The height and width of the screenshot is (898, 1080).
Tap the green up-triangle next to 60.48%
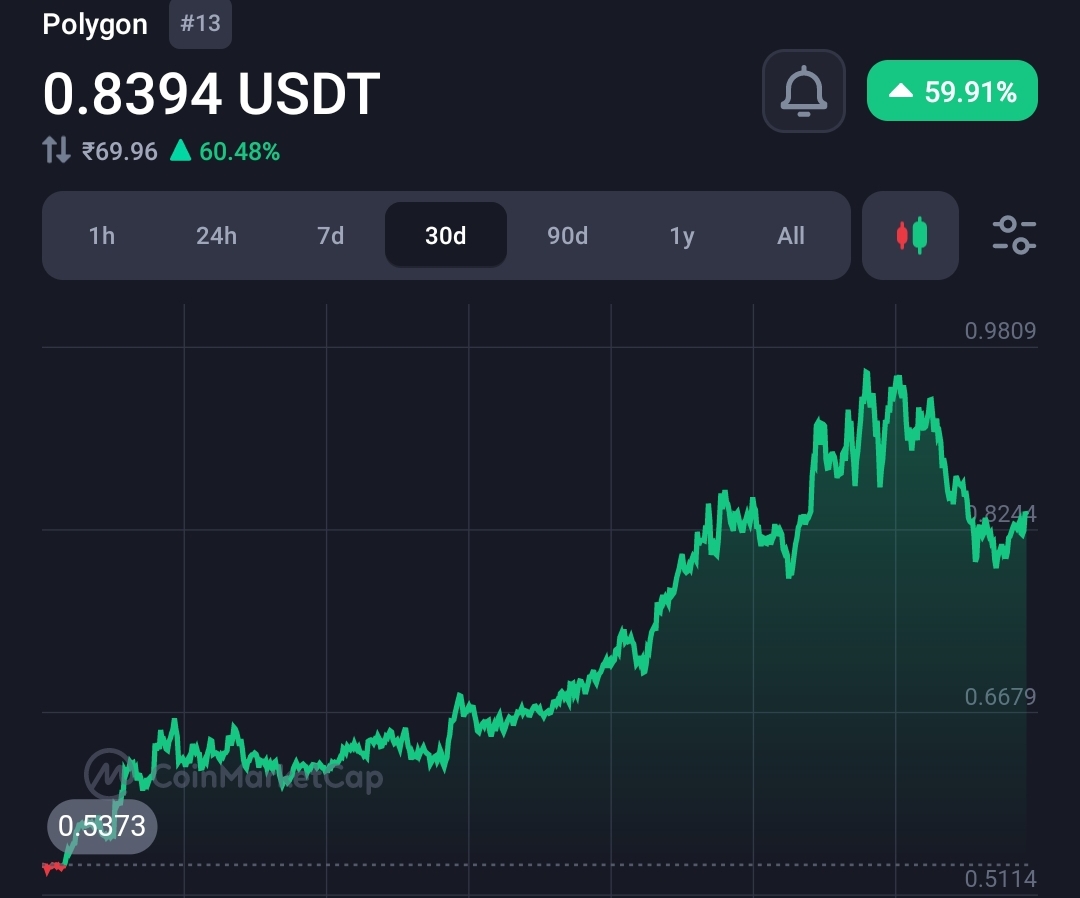pyautogui.click(x=180, y=151)
